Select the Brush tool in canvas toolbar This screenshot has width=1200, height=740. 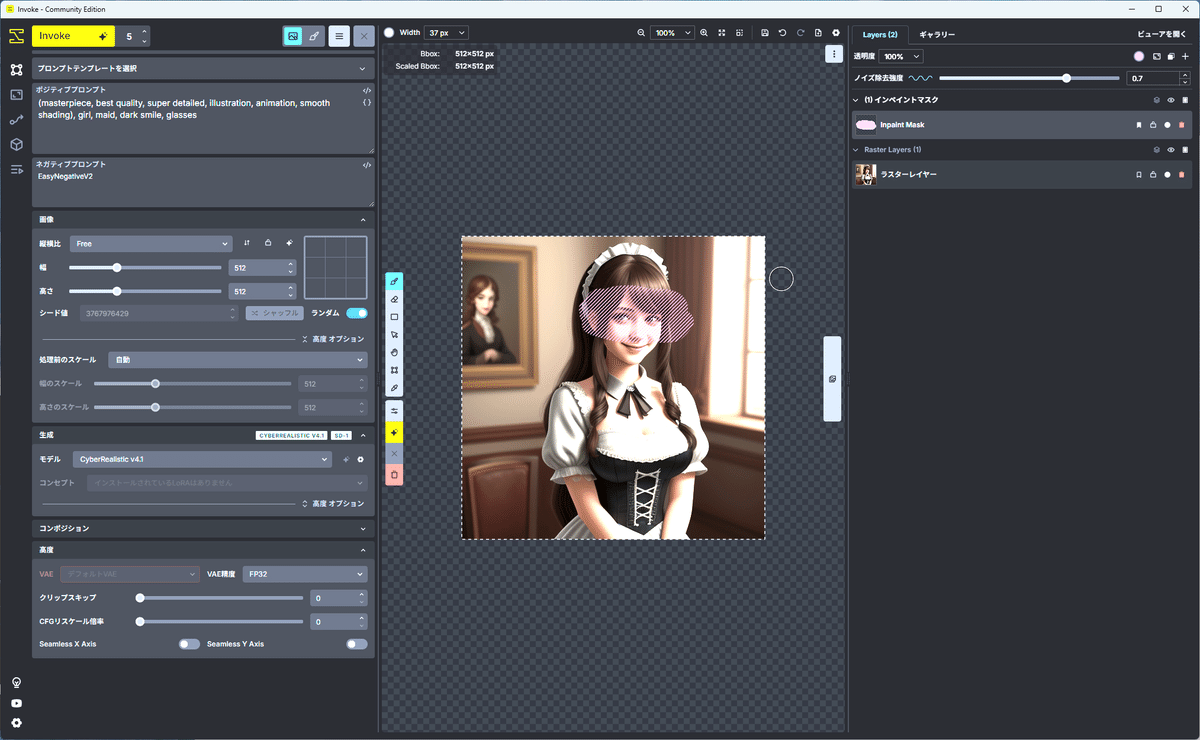coord(394,280)
